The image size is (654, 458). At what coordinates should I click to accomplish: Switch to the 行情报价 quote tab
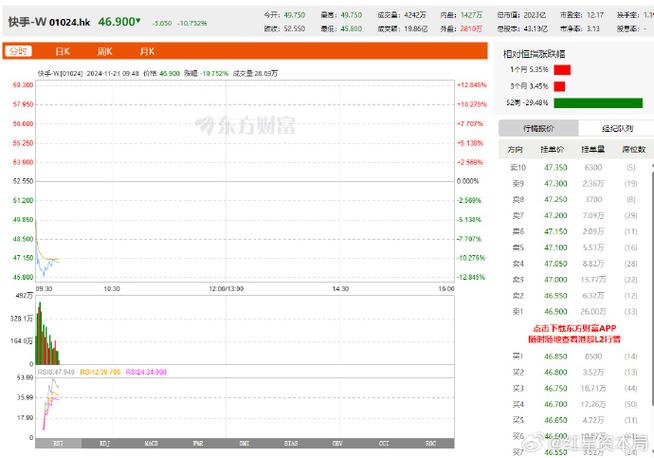[538, 128]
